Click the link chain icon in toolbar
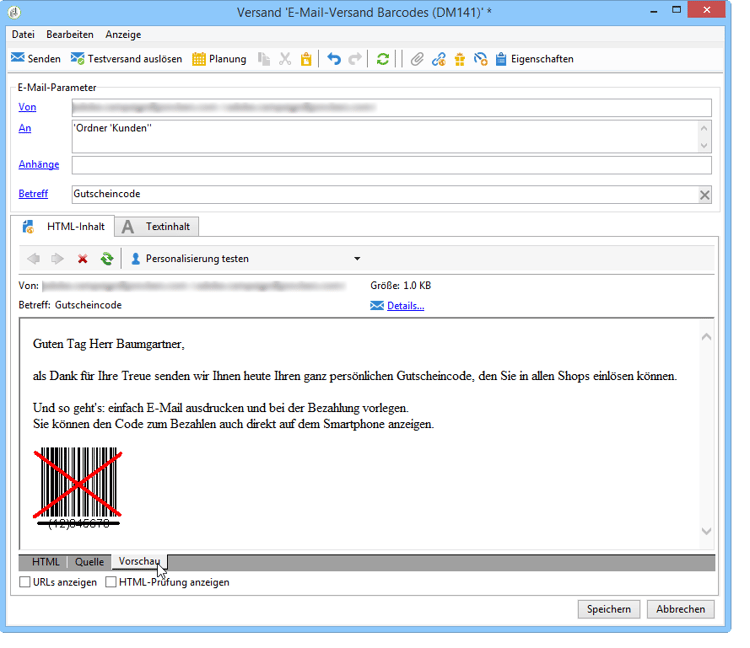Viewport: 750px width, 648px height. tap(439, 59)
